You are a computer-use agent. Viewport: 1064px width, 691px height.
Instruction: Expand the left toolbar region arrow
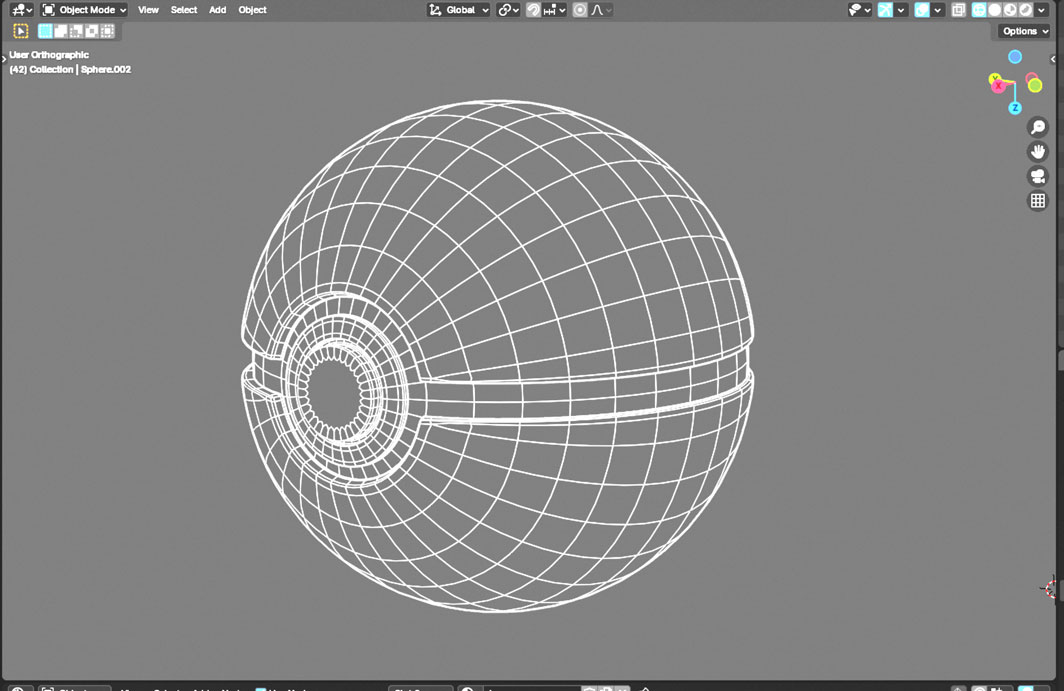3,59
